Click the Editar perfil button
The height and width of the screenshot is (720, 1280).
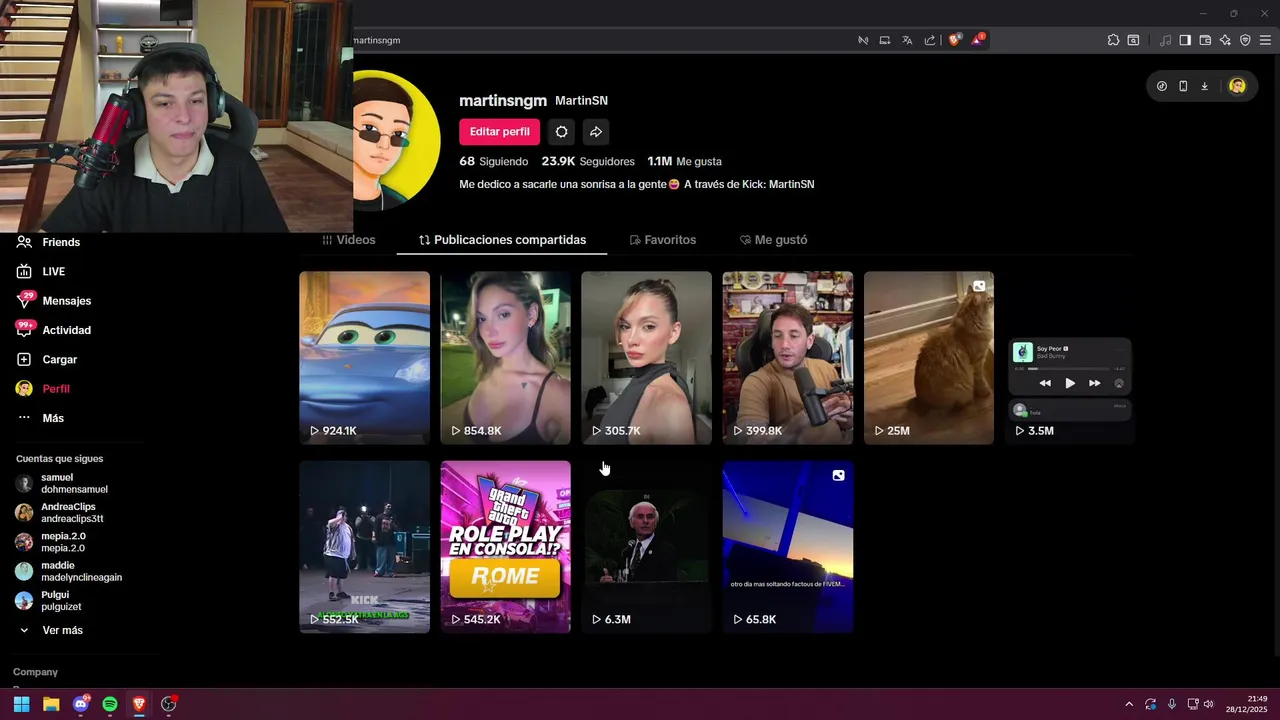[x=500, y=132]
